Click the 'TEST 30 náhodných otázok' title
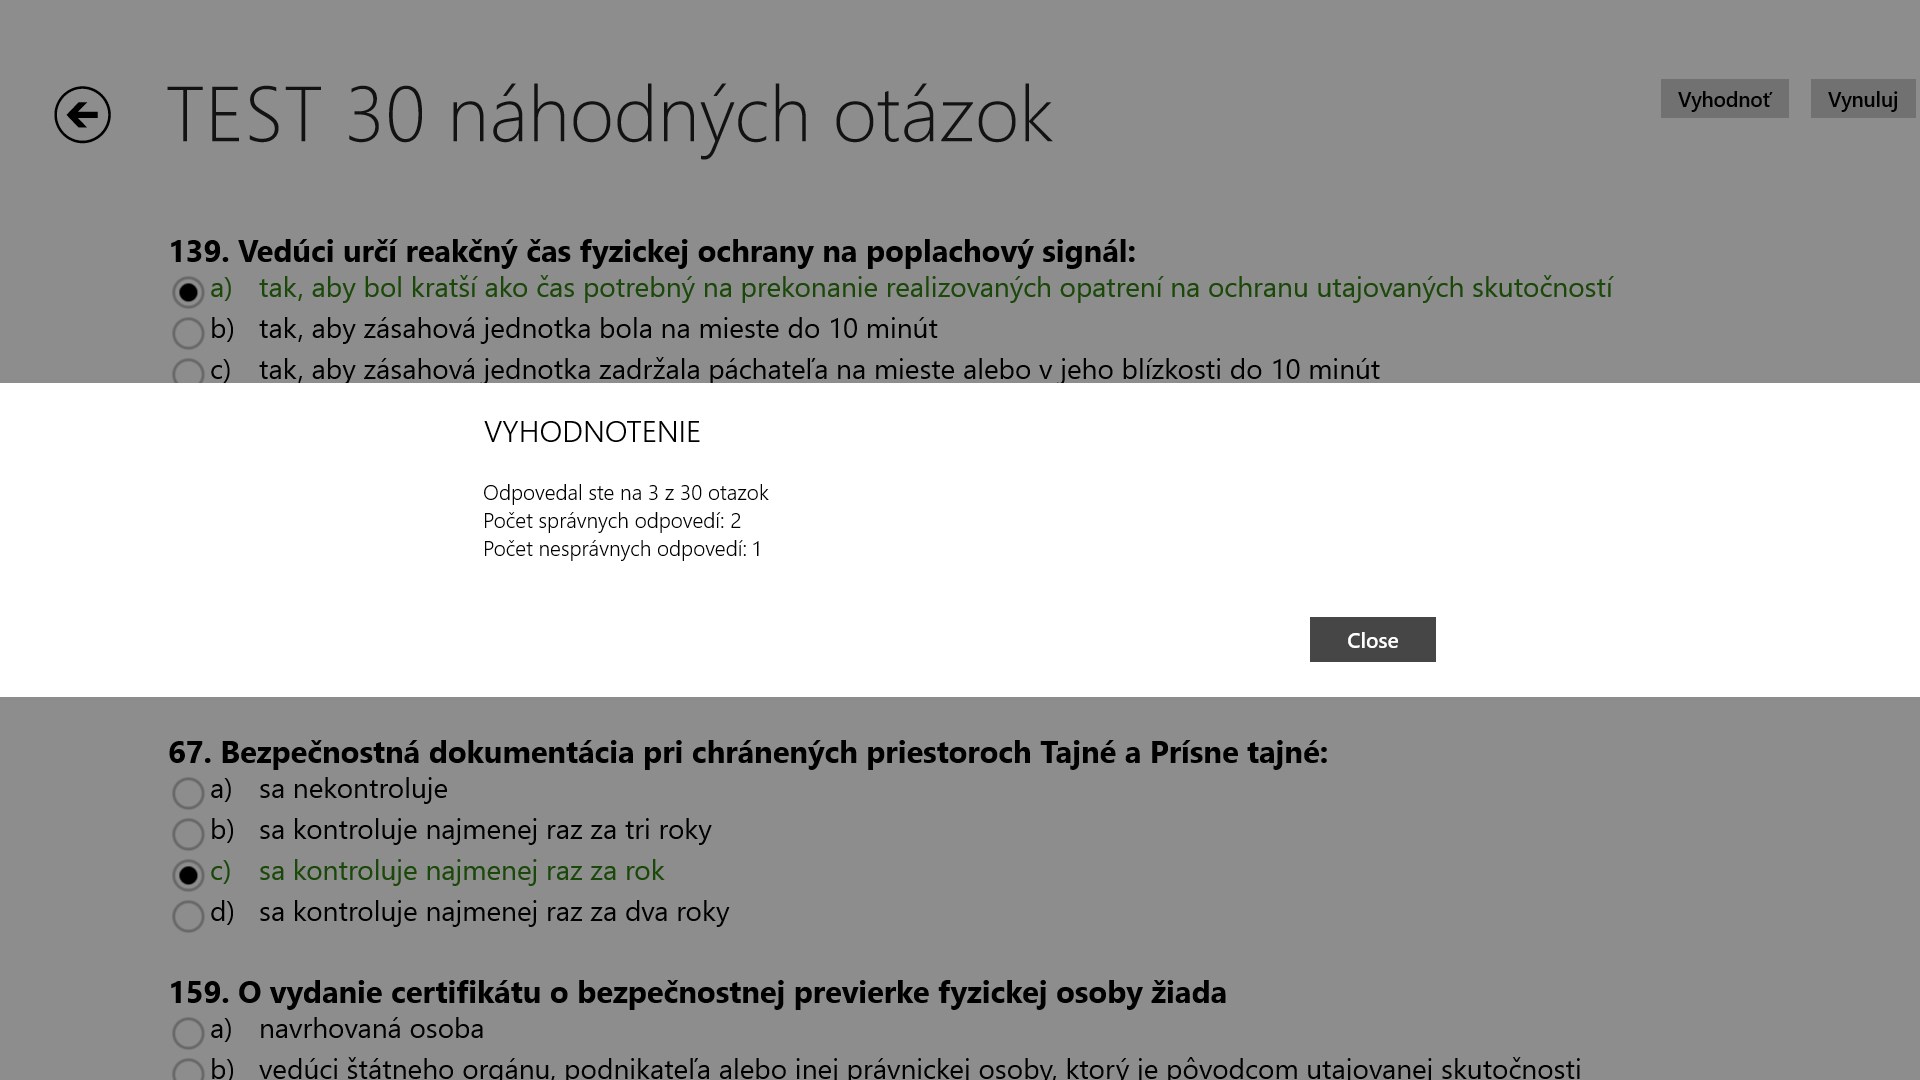1920x1080 pixels. point(609,115)
